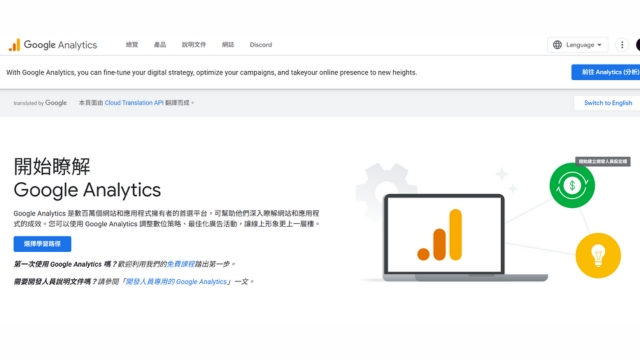Click the globe icon in Language selector
Screen dimensions: 640x360
[x=557, y=45]
